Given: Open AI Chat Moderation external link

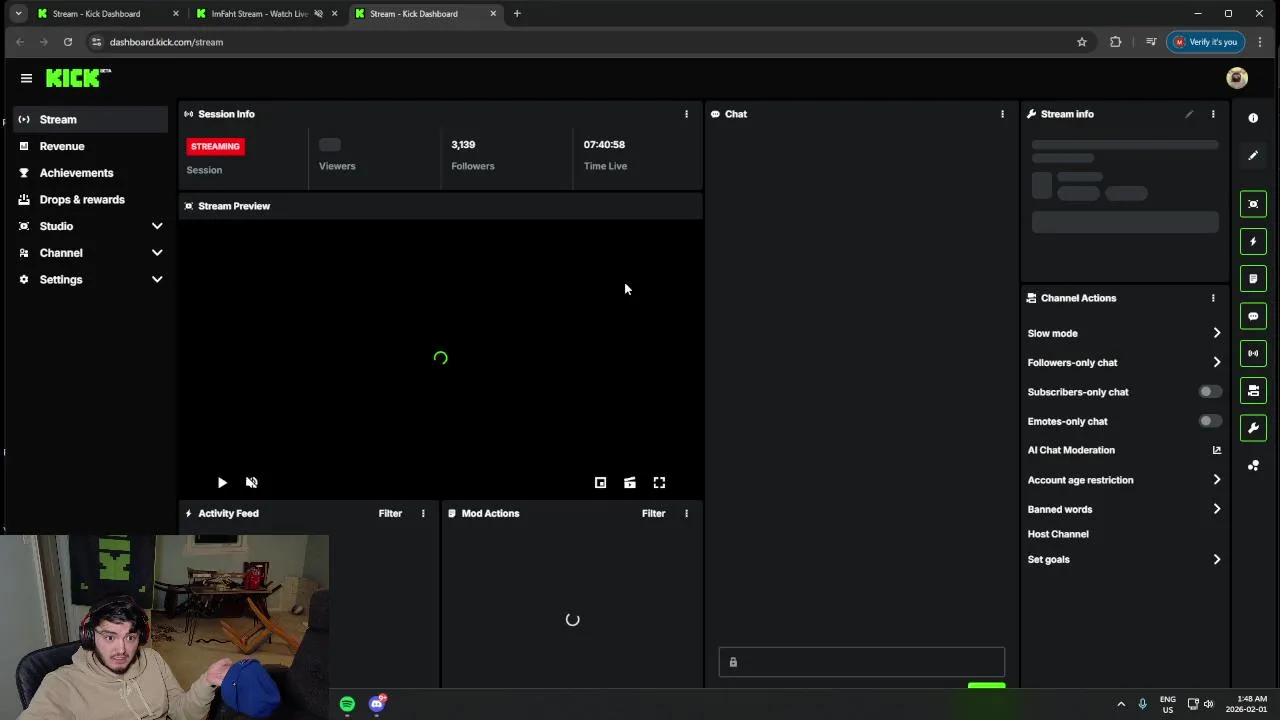Looking at the screenshot, I should [x=1217, y=450].
